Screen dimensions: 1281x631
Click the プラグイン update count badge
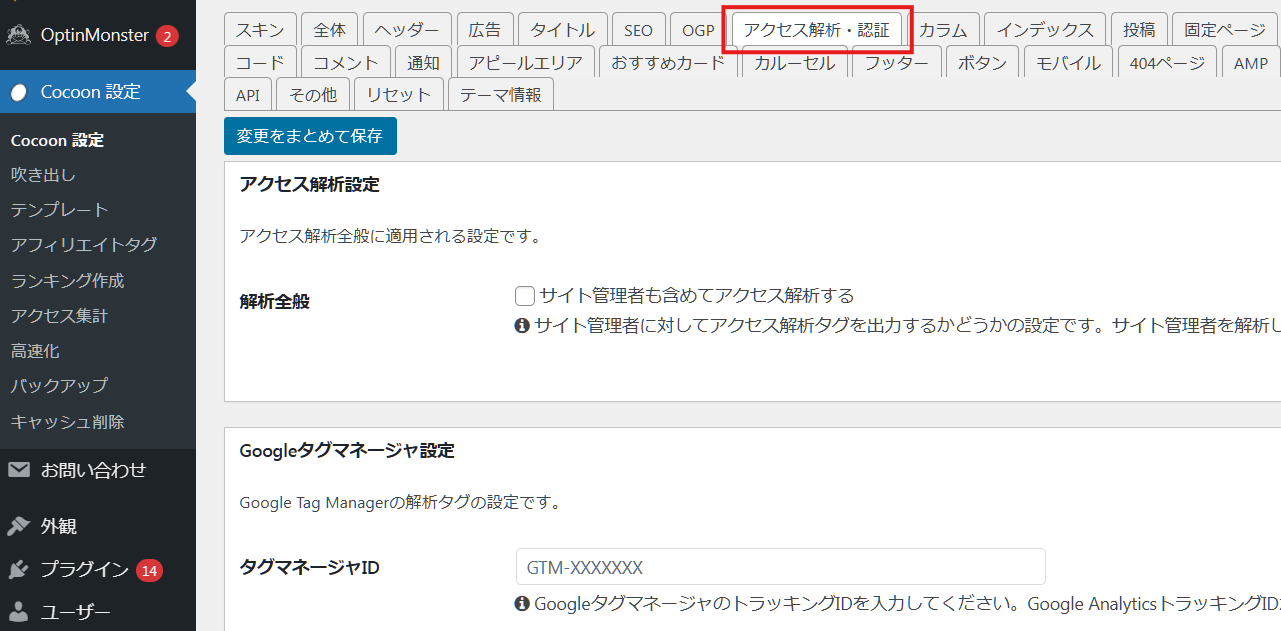click(150, 570)
